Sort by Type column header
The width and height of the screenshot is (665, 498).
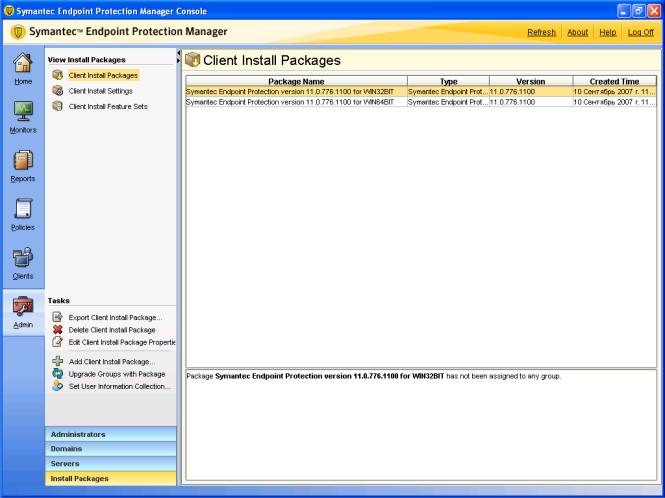point(448,81)
